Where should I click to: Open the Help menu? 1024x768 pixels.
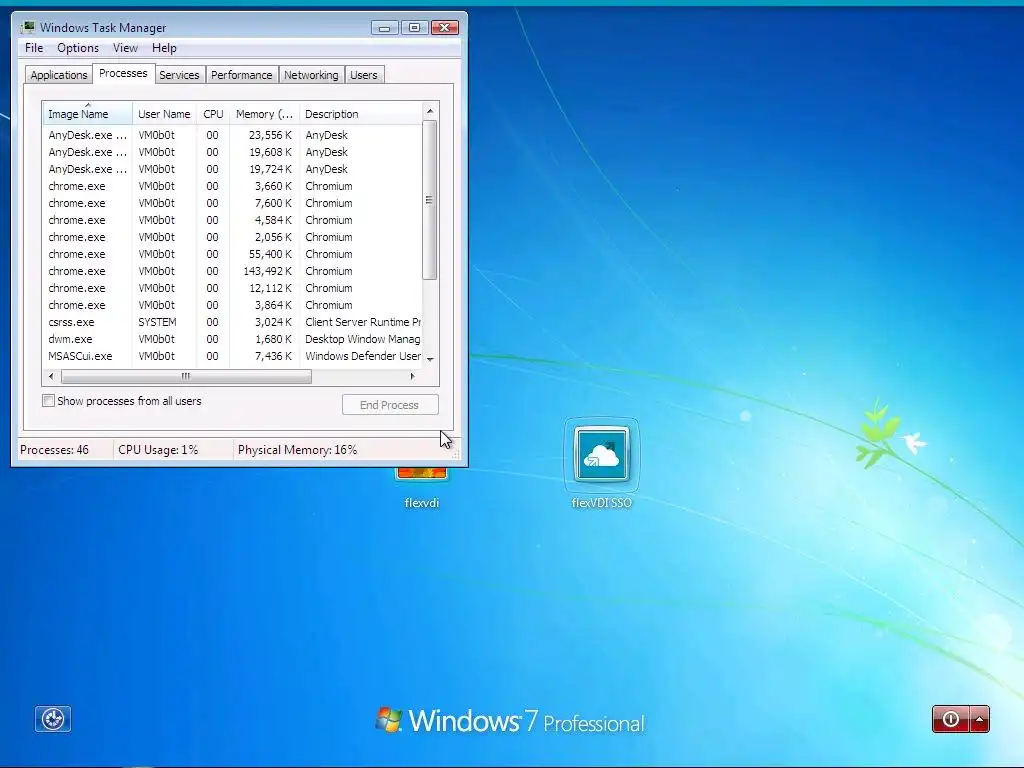164,48
